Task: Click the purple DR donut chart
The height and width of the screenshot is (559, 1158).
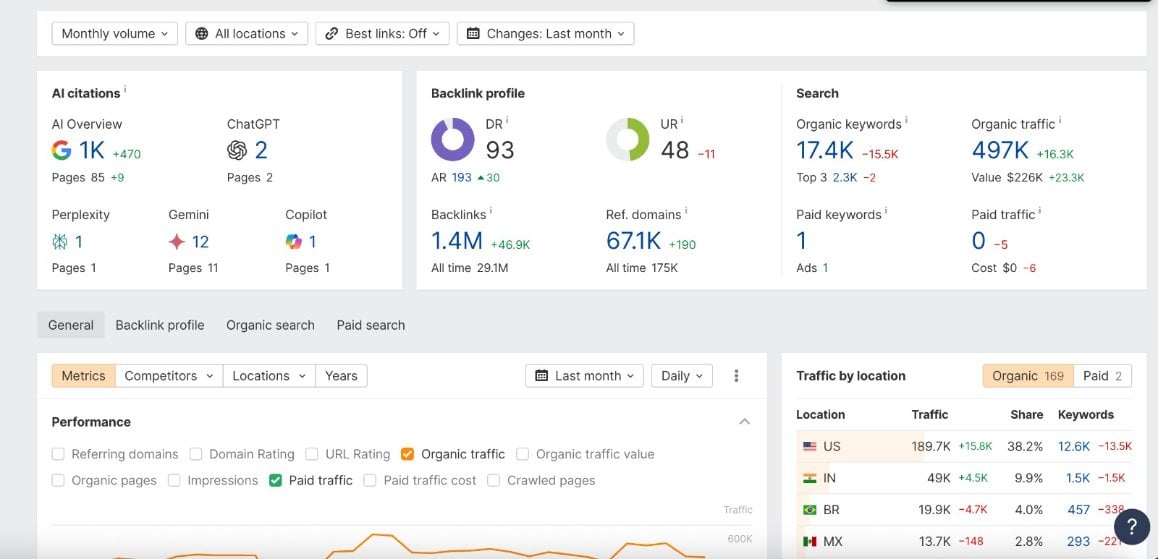Action: pos(453,140)
